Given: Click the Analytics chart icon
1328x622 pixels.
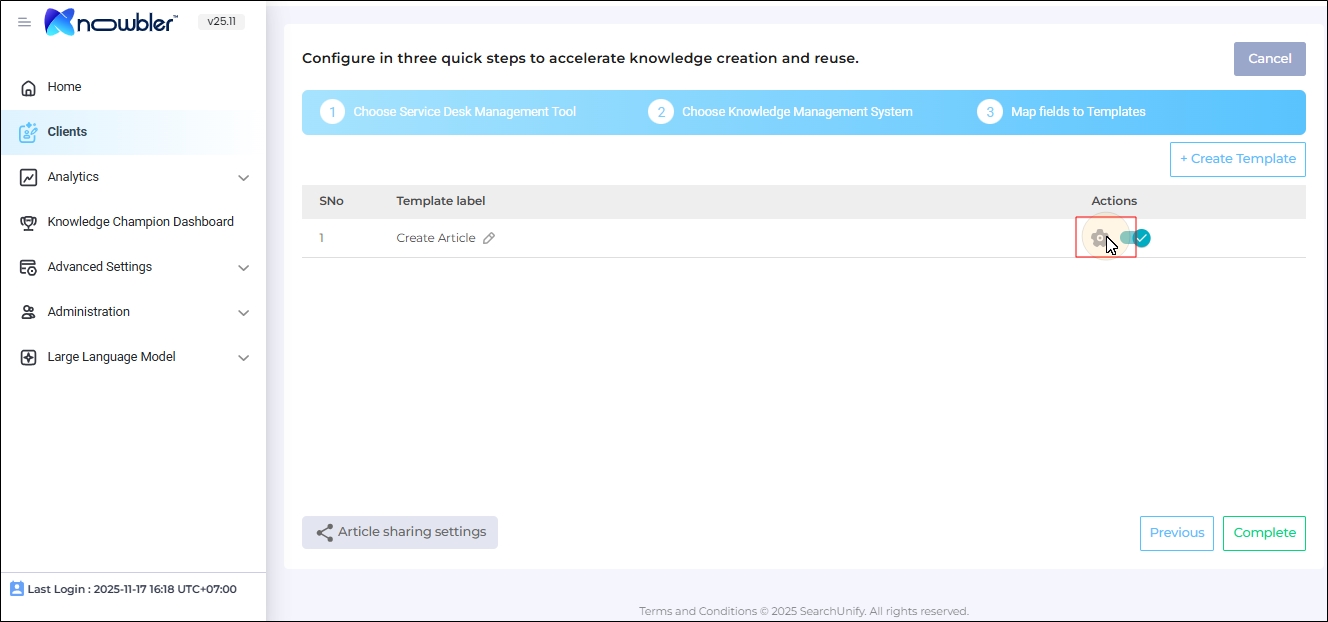Looking at the screenshot, I should [x=29, y=177].
